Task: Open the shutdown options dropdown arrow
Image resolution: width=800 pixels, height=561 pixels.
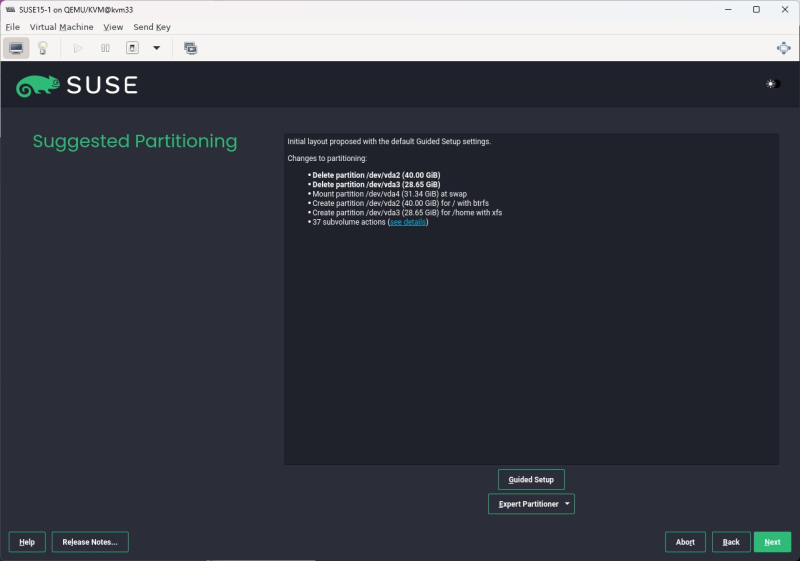Action: pyautogui.click(x=157, y=48)
